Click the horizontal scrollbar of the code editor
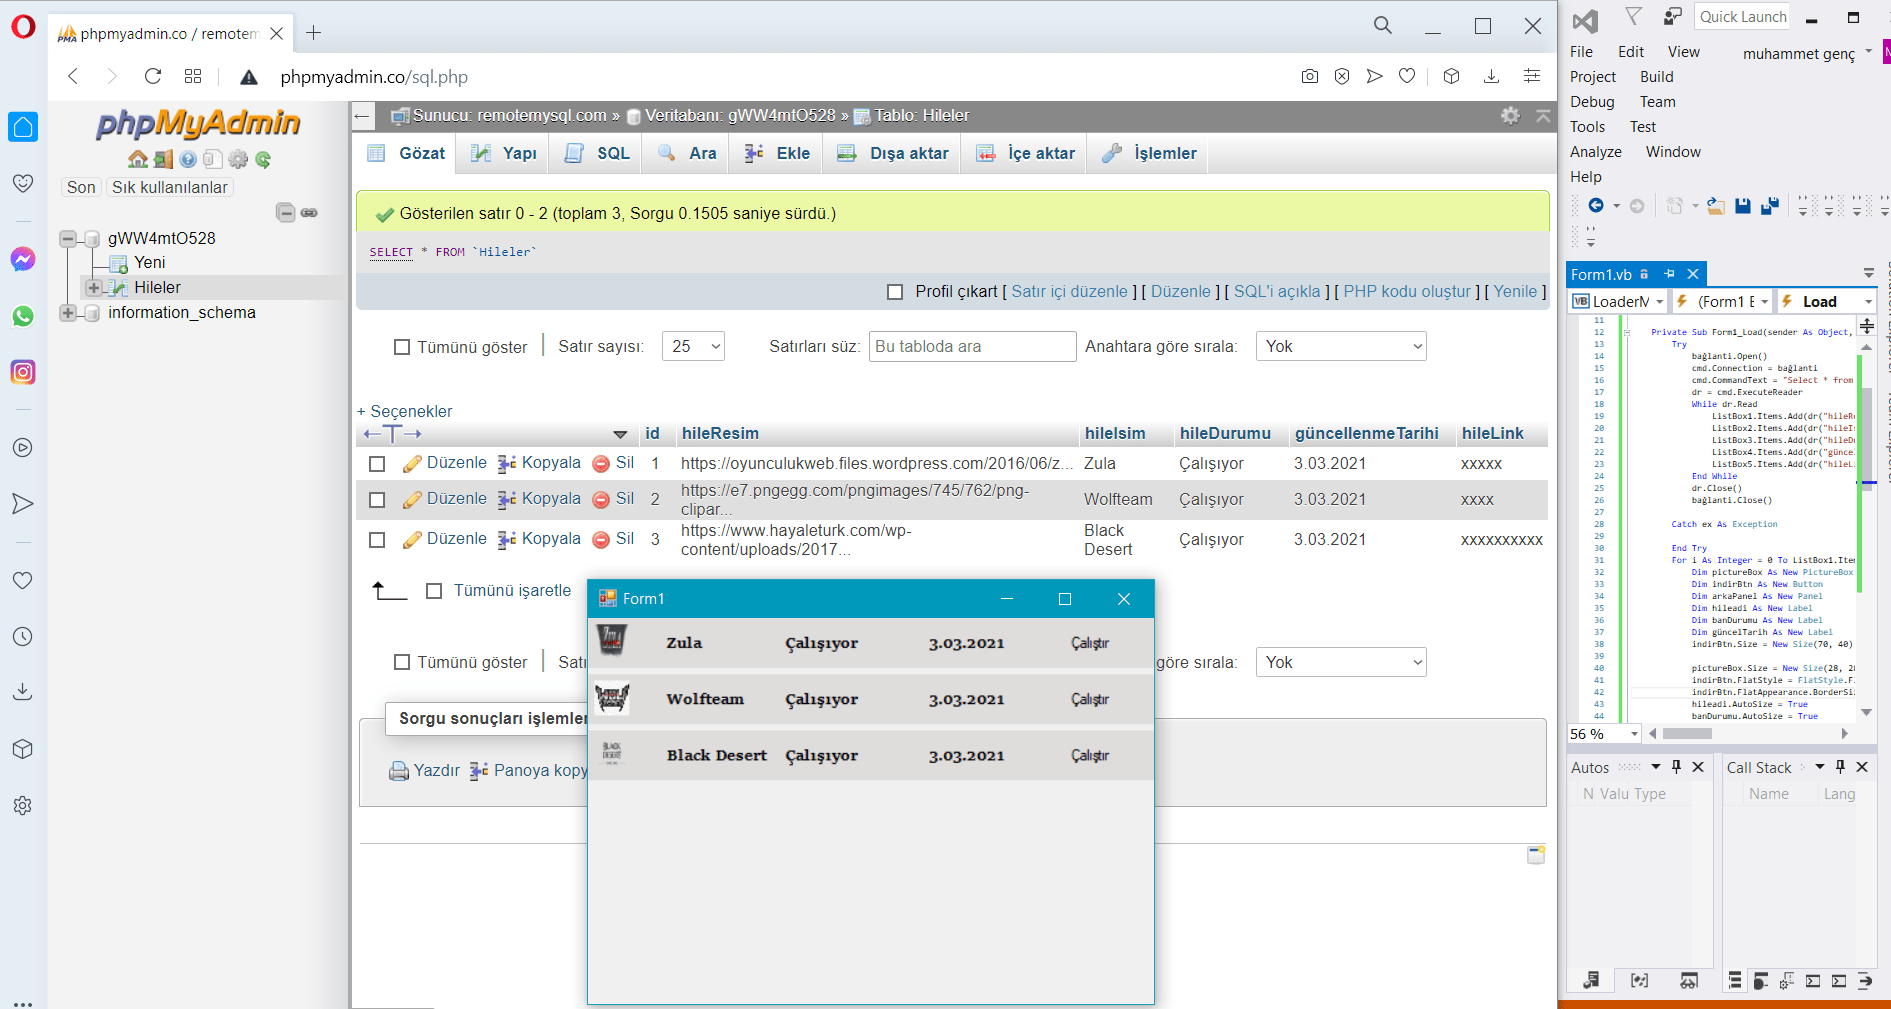The image size is (1891, 1009). 1746,734
